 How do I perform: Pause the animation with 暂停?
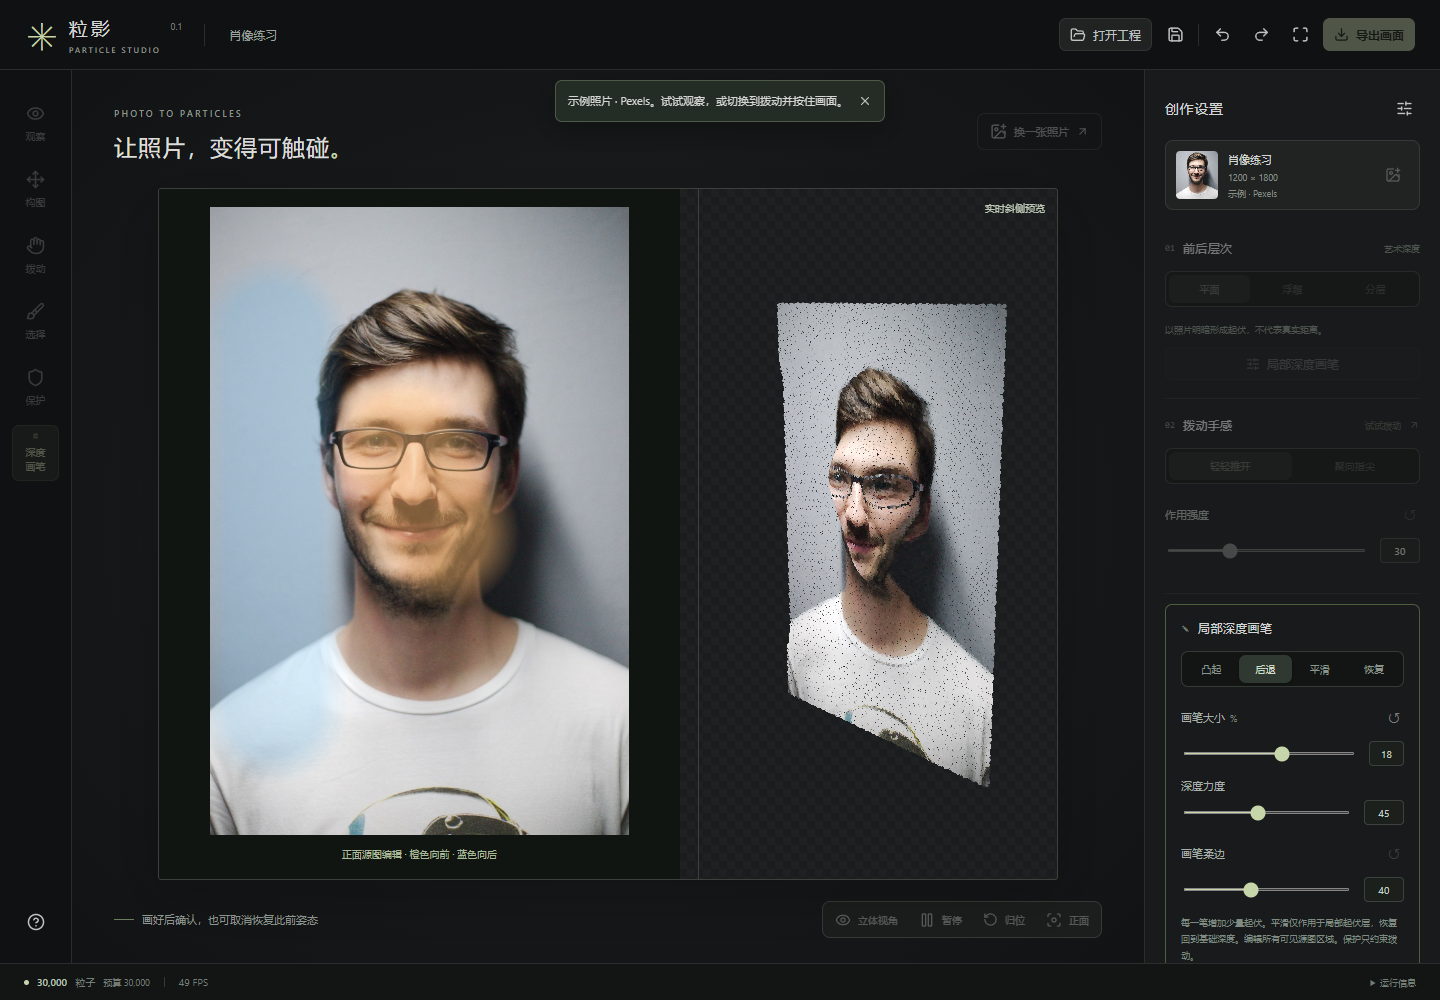pyautogui.click(x=941, y=920)
